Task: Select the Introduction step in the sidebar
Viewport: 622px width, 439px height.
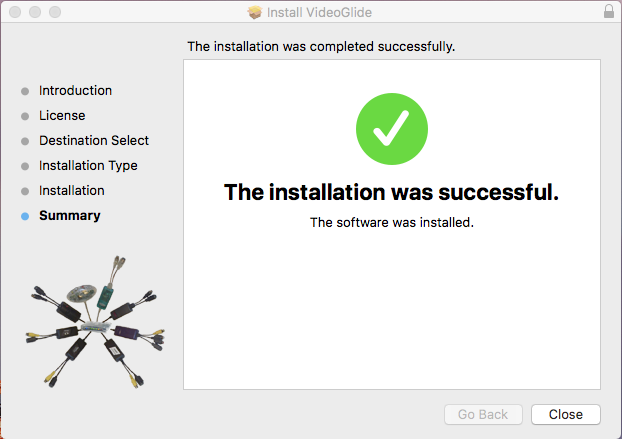Action: coord(75,91)
